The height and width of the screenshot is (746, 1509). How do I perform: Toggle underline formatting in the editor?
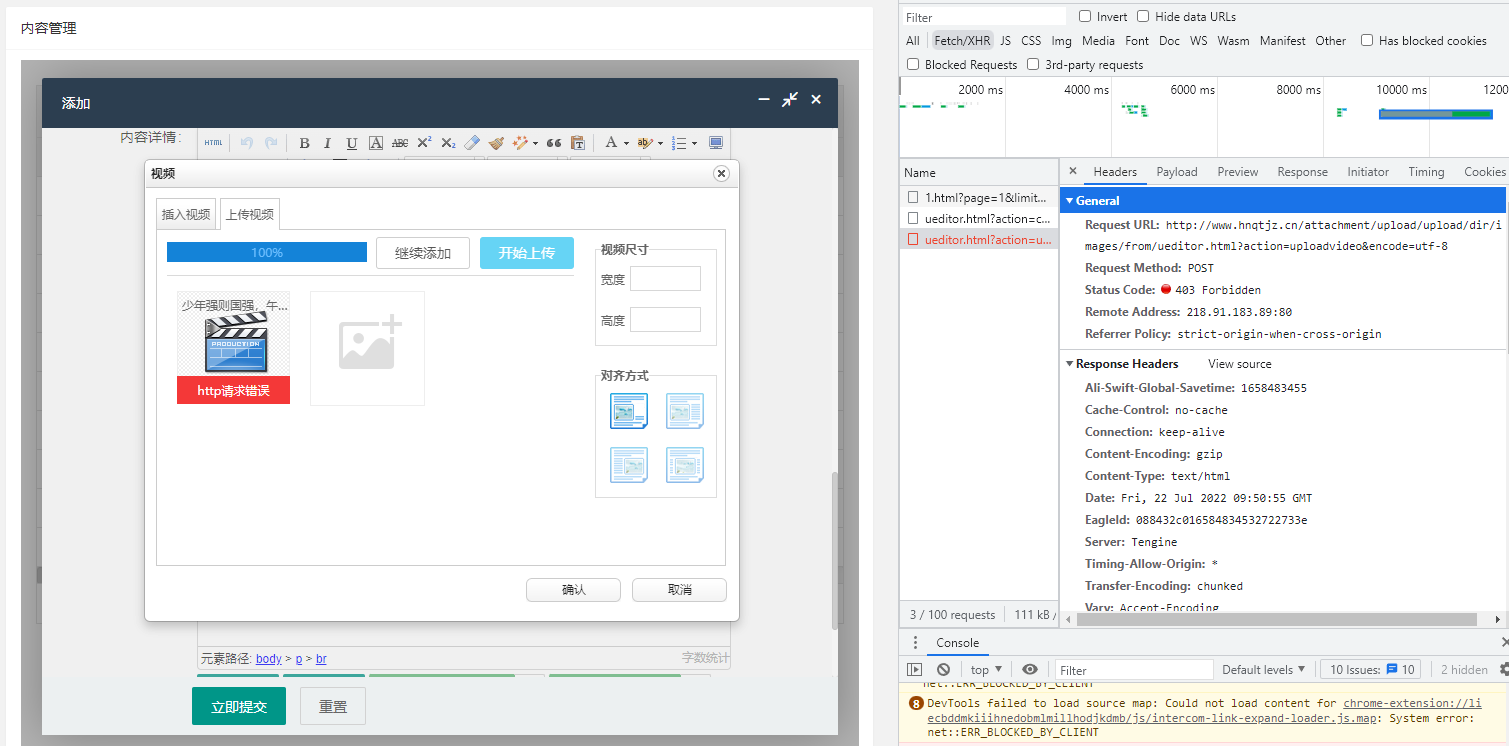pyautogui.click(x=351, y=143)
